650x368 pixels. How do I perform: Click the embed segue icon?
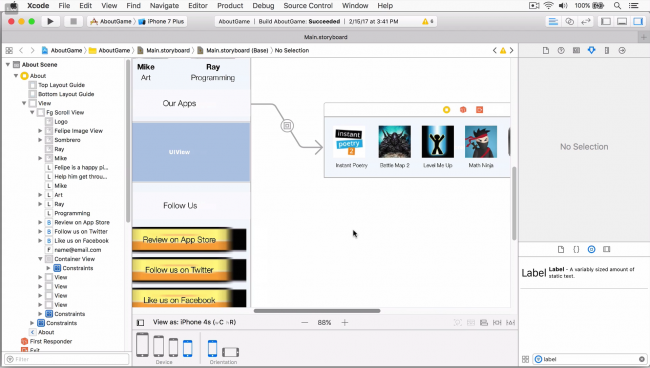(287, 126)
